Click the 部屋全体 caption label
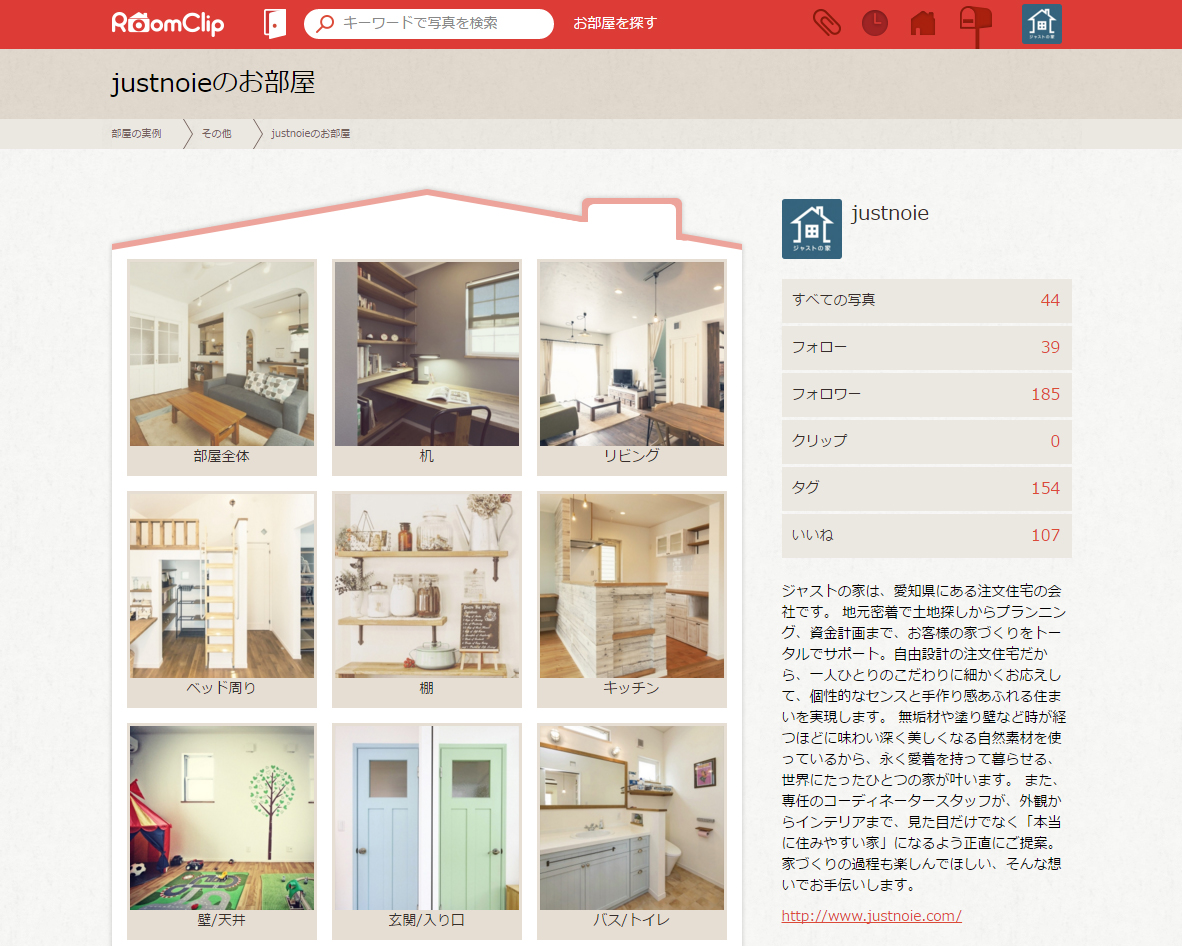This screenshot has height=946, width=1182. (x=222, y=456)
